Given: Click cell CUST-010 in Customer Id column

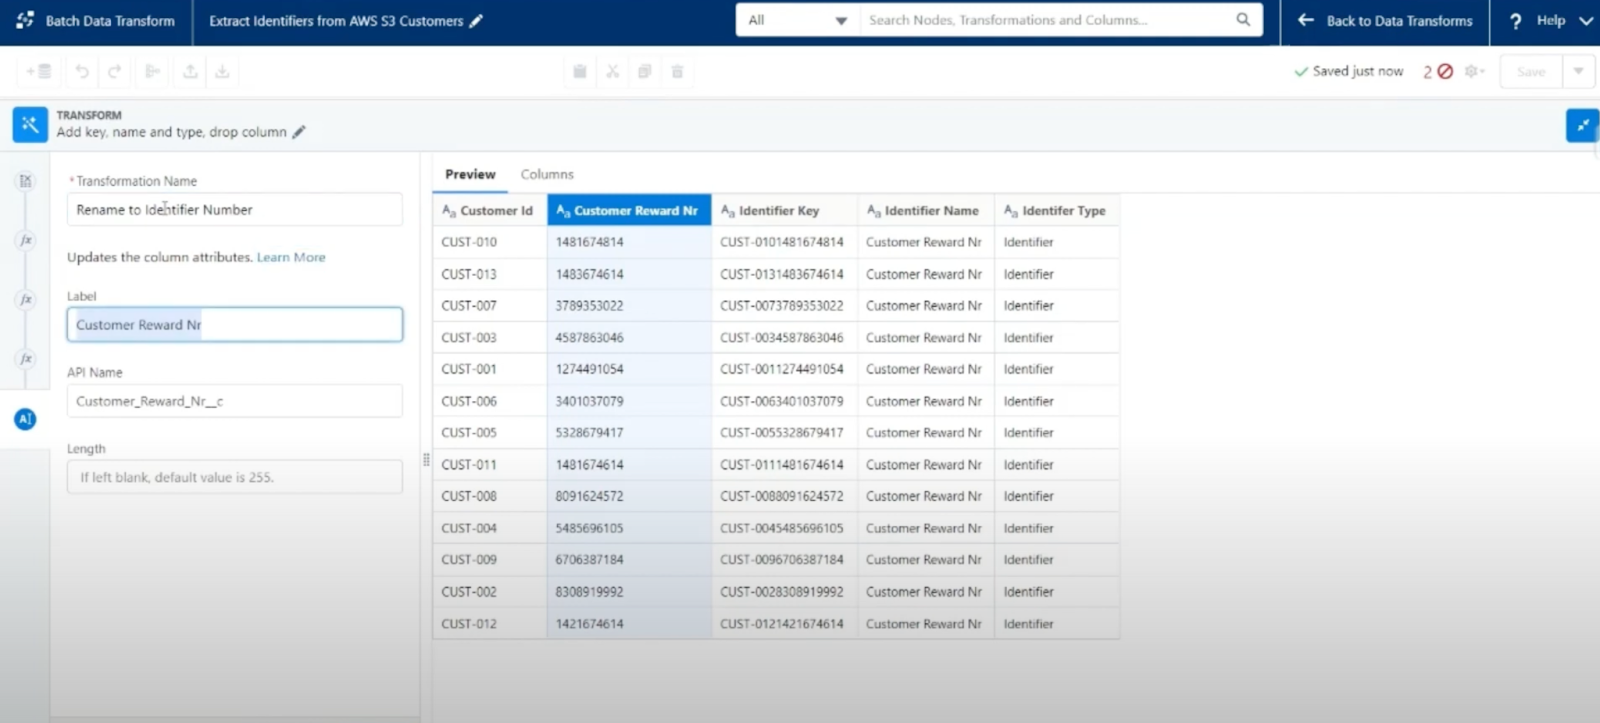Looking at the screenshot, I should [x=490, y=242].
